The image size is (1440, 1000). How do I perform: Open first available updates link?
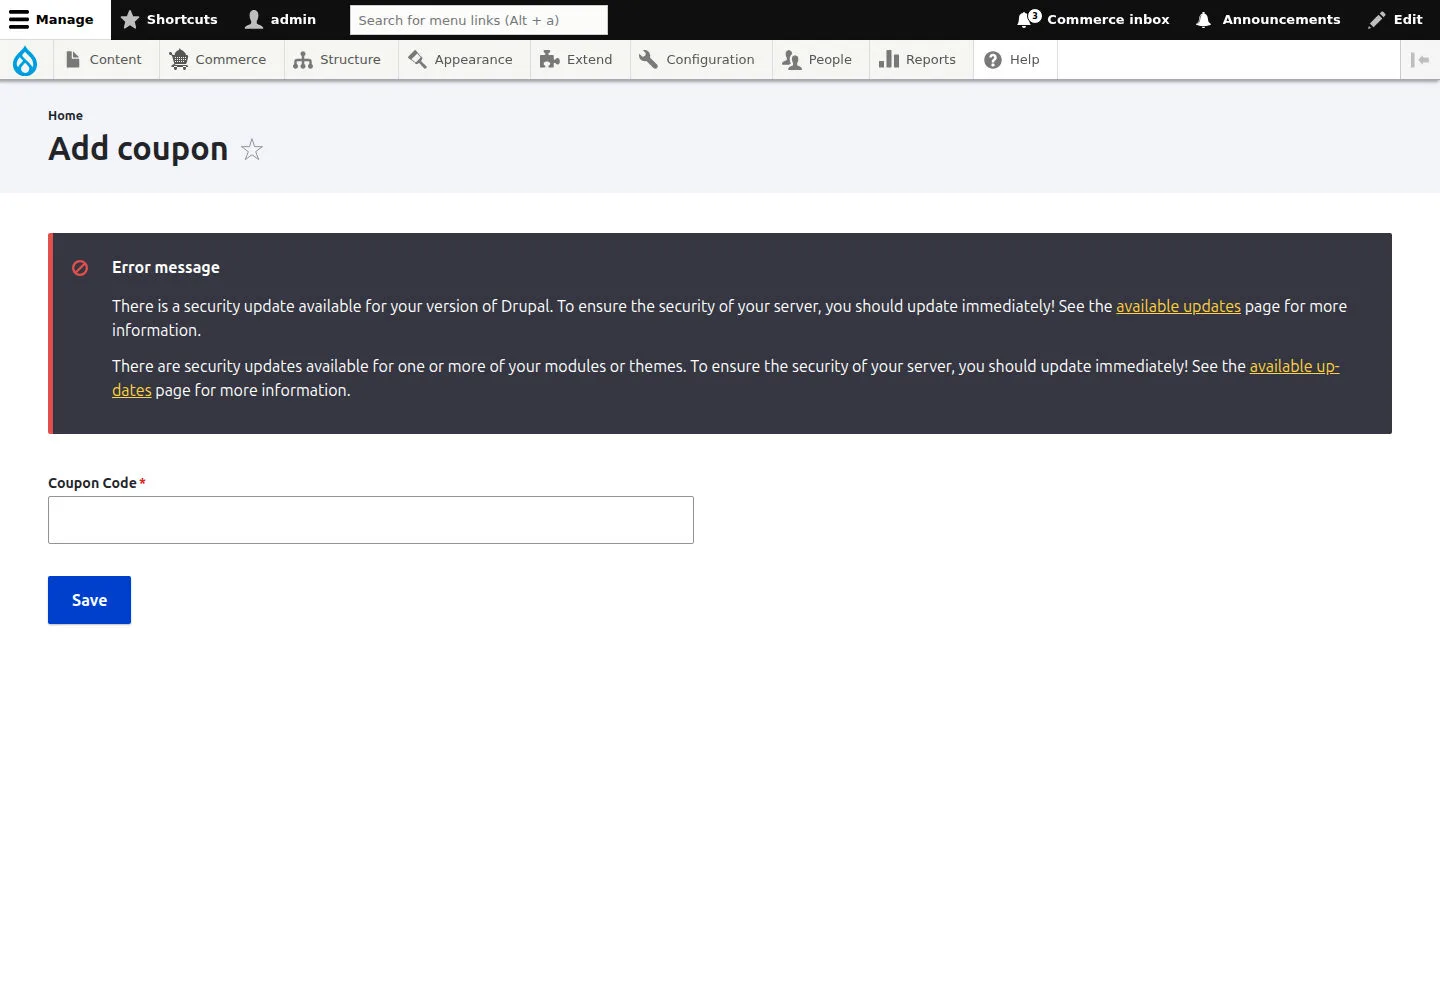[1178, 306]
